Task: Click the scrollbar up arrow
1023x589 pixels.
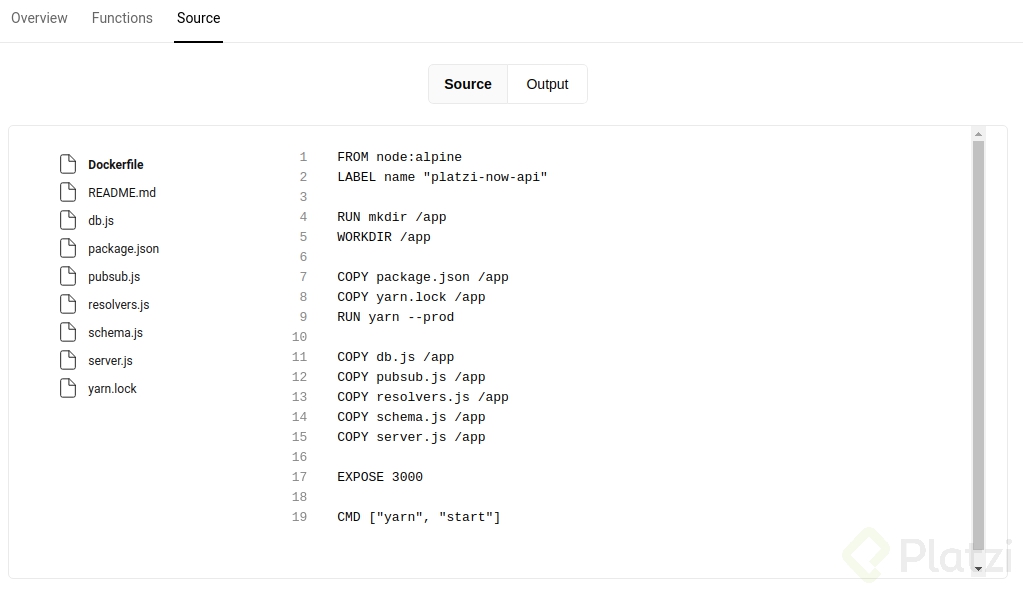Action: pos(978,133)
